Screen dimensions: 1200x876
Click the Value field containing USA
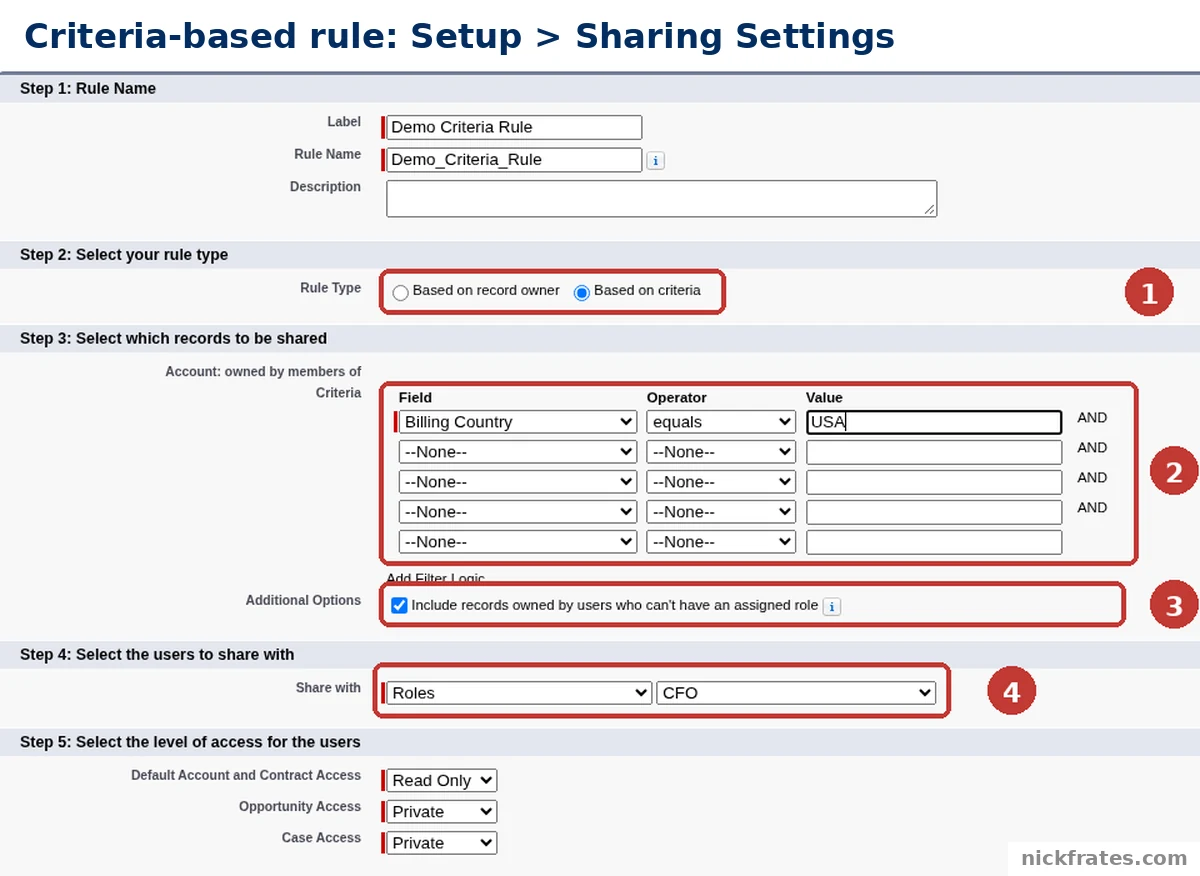[934, 422]
